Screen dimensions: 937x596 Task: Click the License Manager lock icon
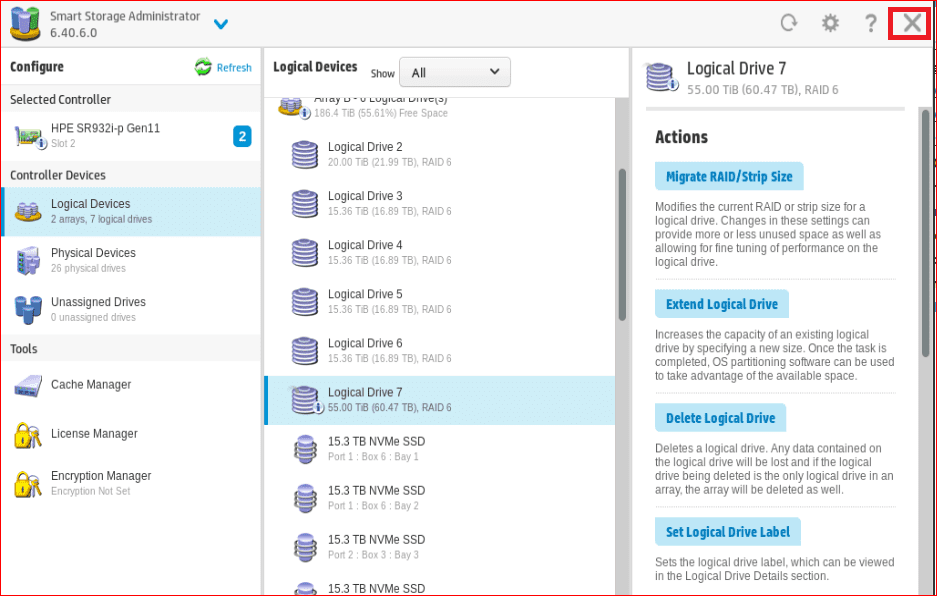pos(27,435)
